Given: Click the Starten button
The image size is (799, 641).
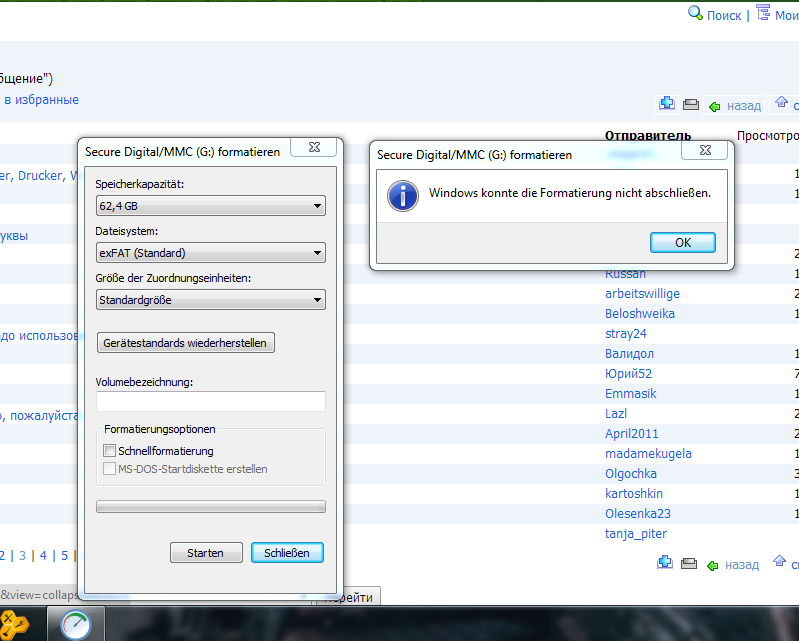Looking at the screenshot, I should point(206,553).
